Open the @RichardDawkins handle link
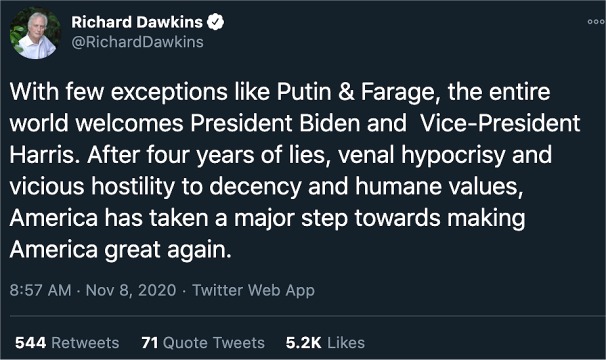606x360 pixels. point(137,42)
